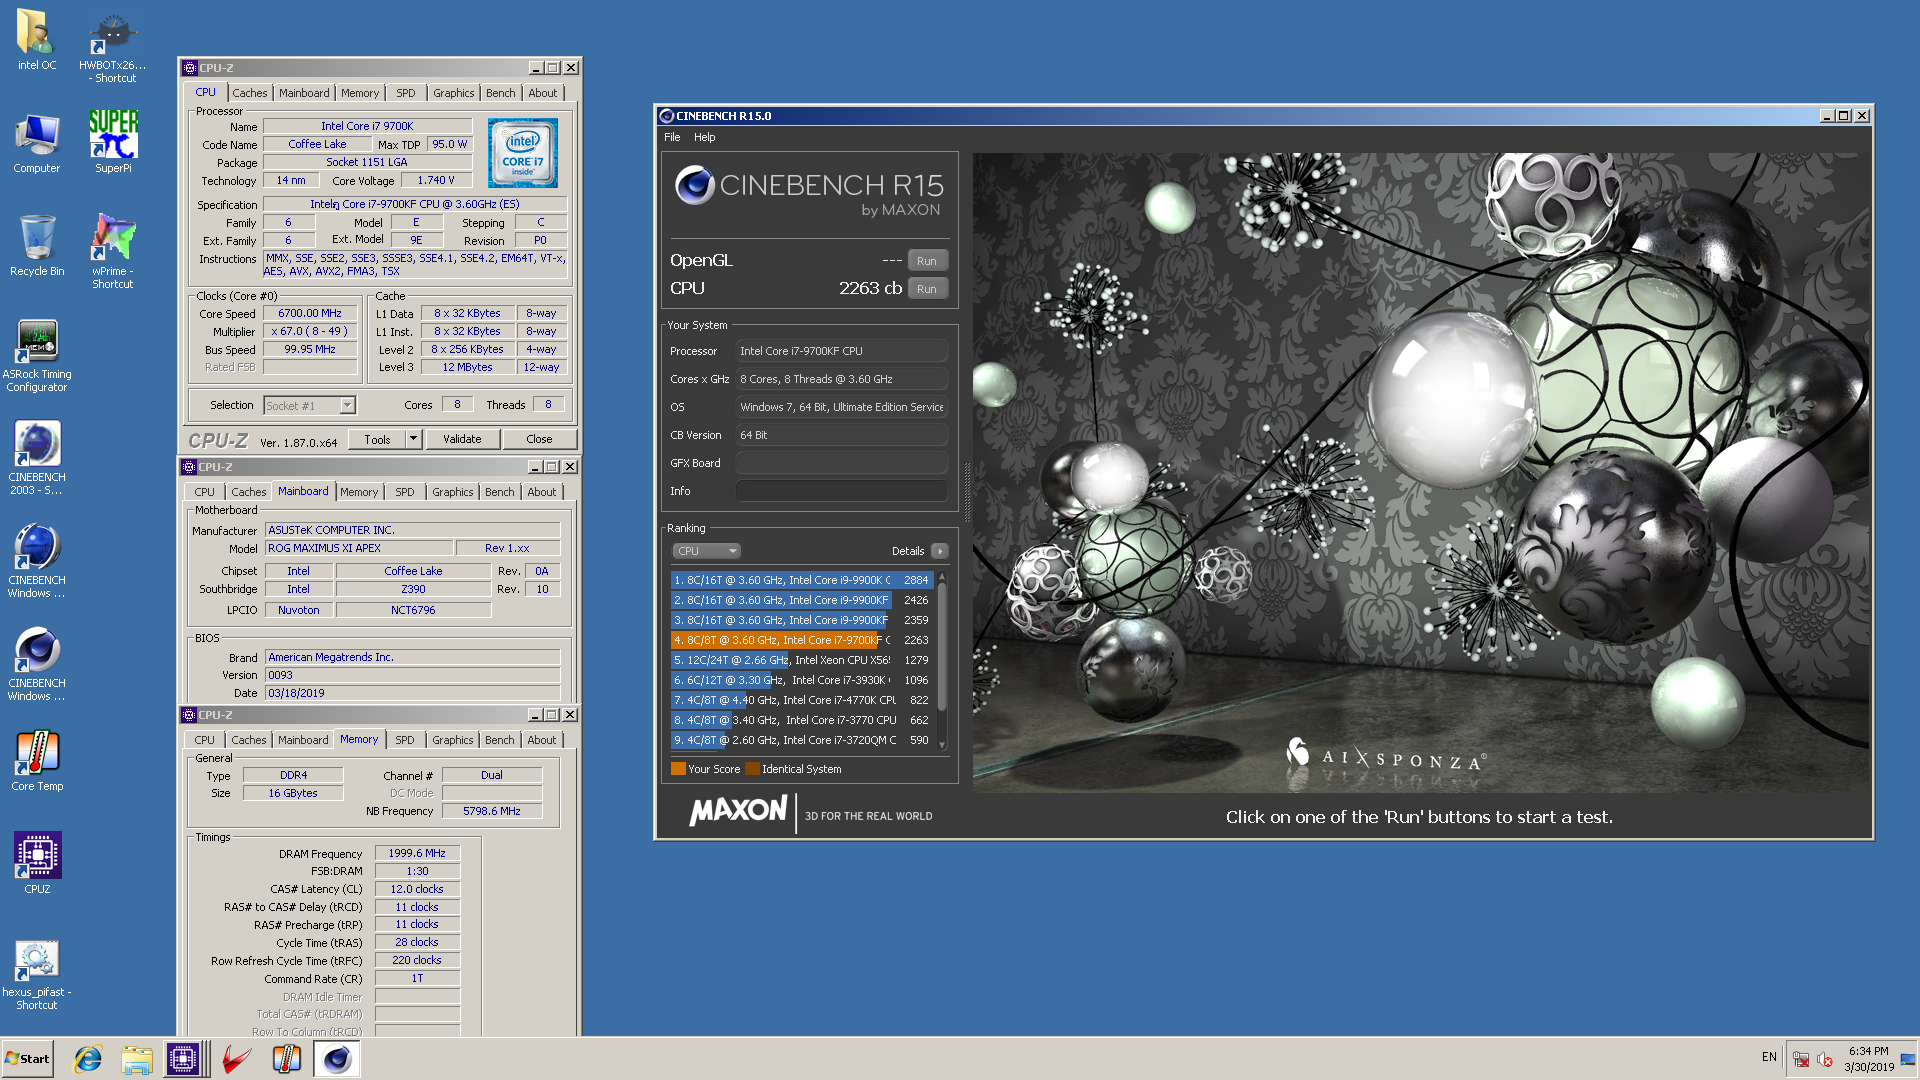Switch to SPD tab in top CPU-Z window
The image size is (1920, 1080).
click(x=405, y=93)
